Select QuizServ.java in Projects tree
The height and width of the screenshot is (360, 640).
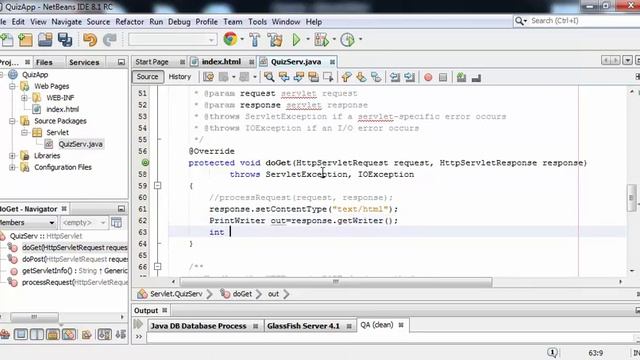pyautogui.click(x=80, y=144)
